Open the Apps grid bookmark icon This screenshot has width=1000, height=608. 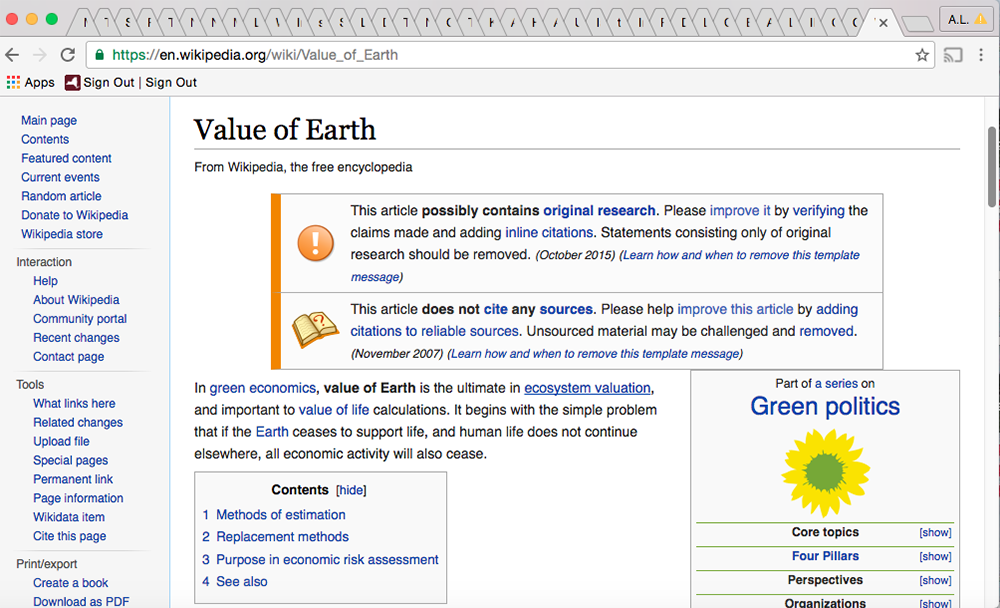tap(13, 82)
